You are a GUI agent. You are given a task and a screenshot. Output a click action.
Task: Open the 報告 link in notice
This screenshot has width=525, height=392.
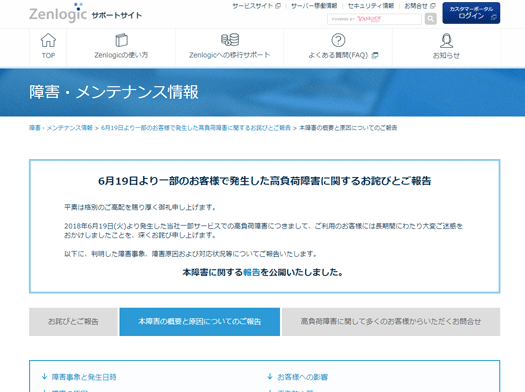[251, 272]
